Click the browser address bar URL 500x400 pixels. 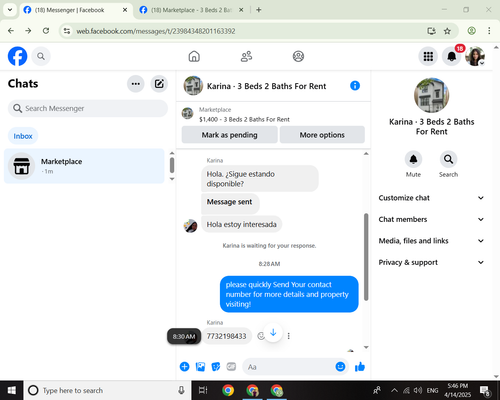[x=156, y=31]
